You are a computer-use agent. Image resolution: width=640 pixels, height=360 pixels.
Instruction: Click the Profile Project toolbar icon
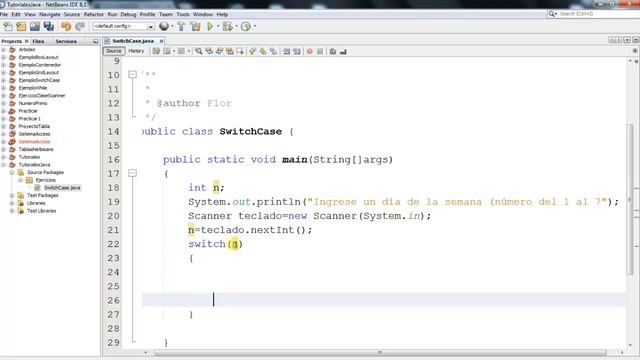point(245,27)
